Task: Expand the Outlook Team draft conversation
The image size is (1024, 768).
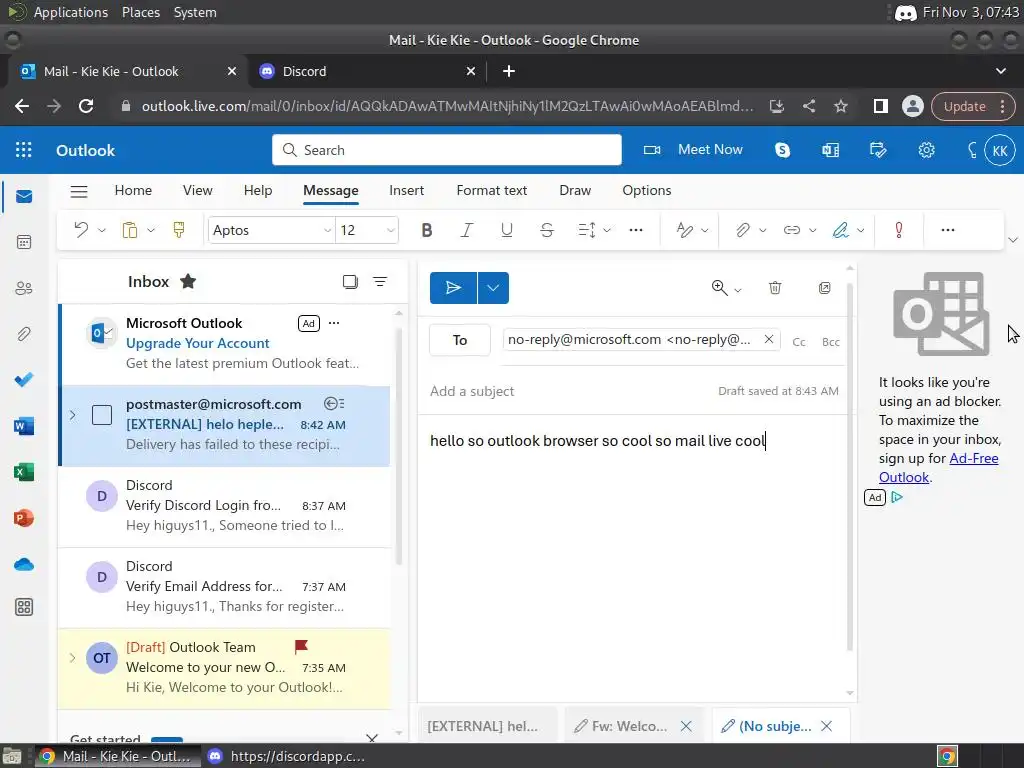Action: (x=72, y=658)
